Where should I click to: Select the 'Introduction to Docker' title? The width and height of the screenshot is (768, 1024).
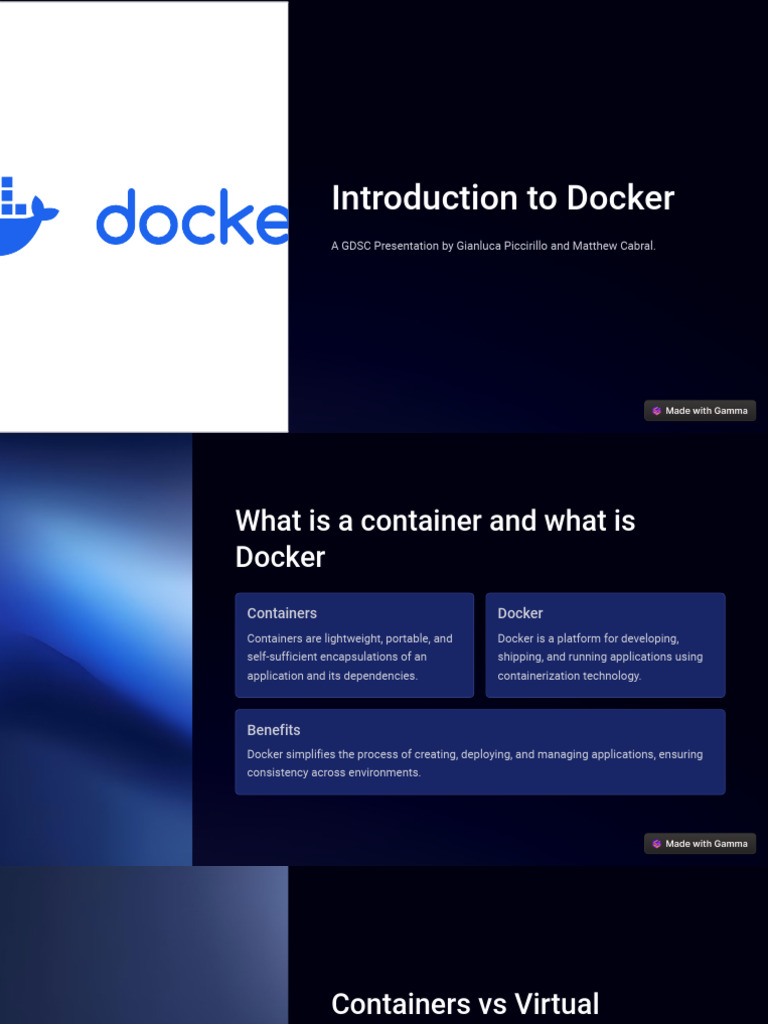click(x=503, y=198)
